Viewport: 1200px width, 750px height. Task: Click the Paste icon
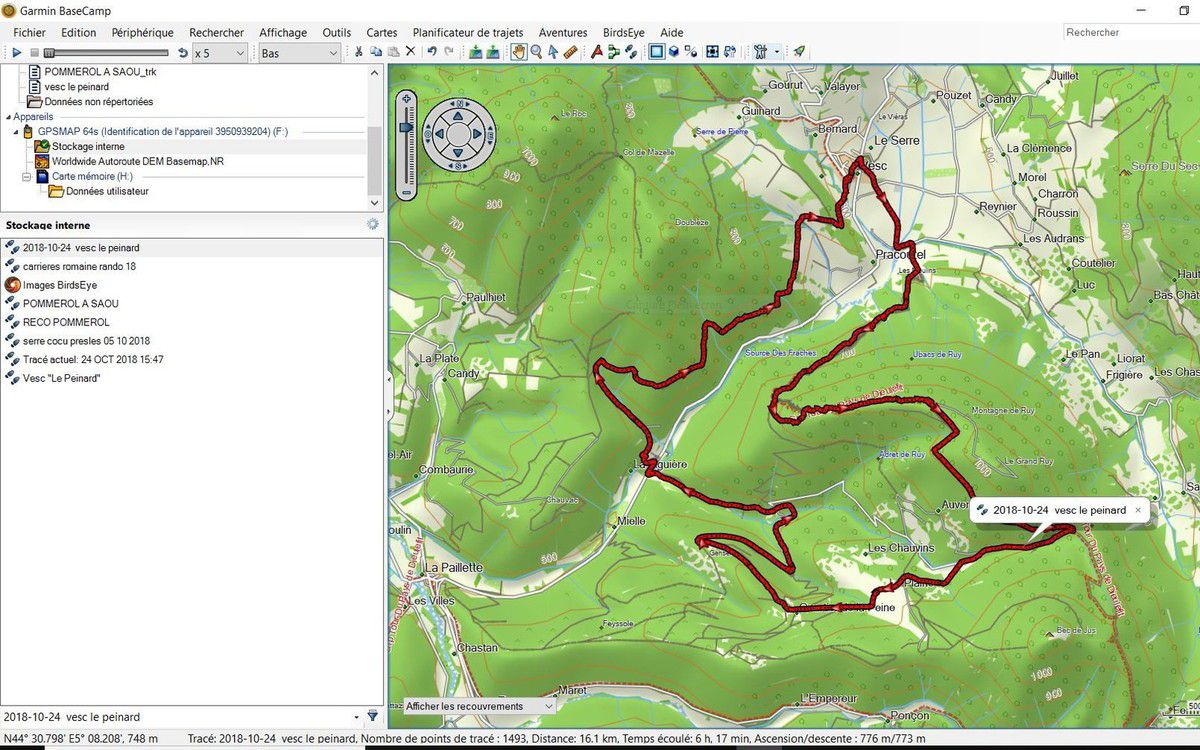(x=393, y=52)
